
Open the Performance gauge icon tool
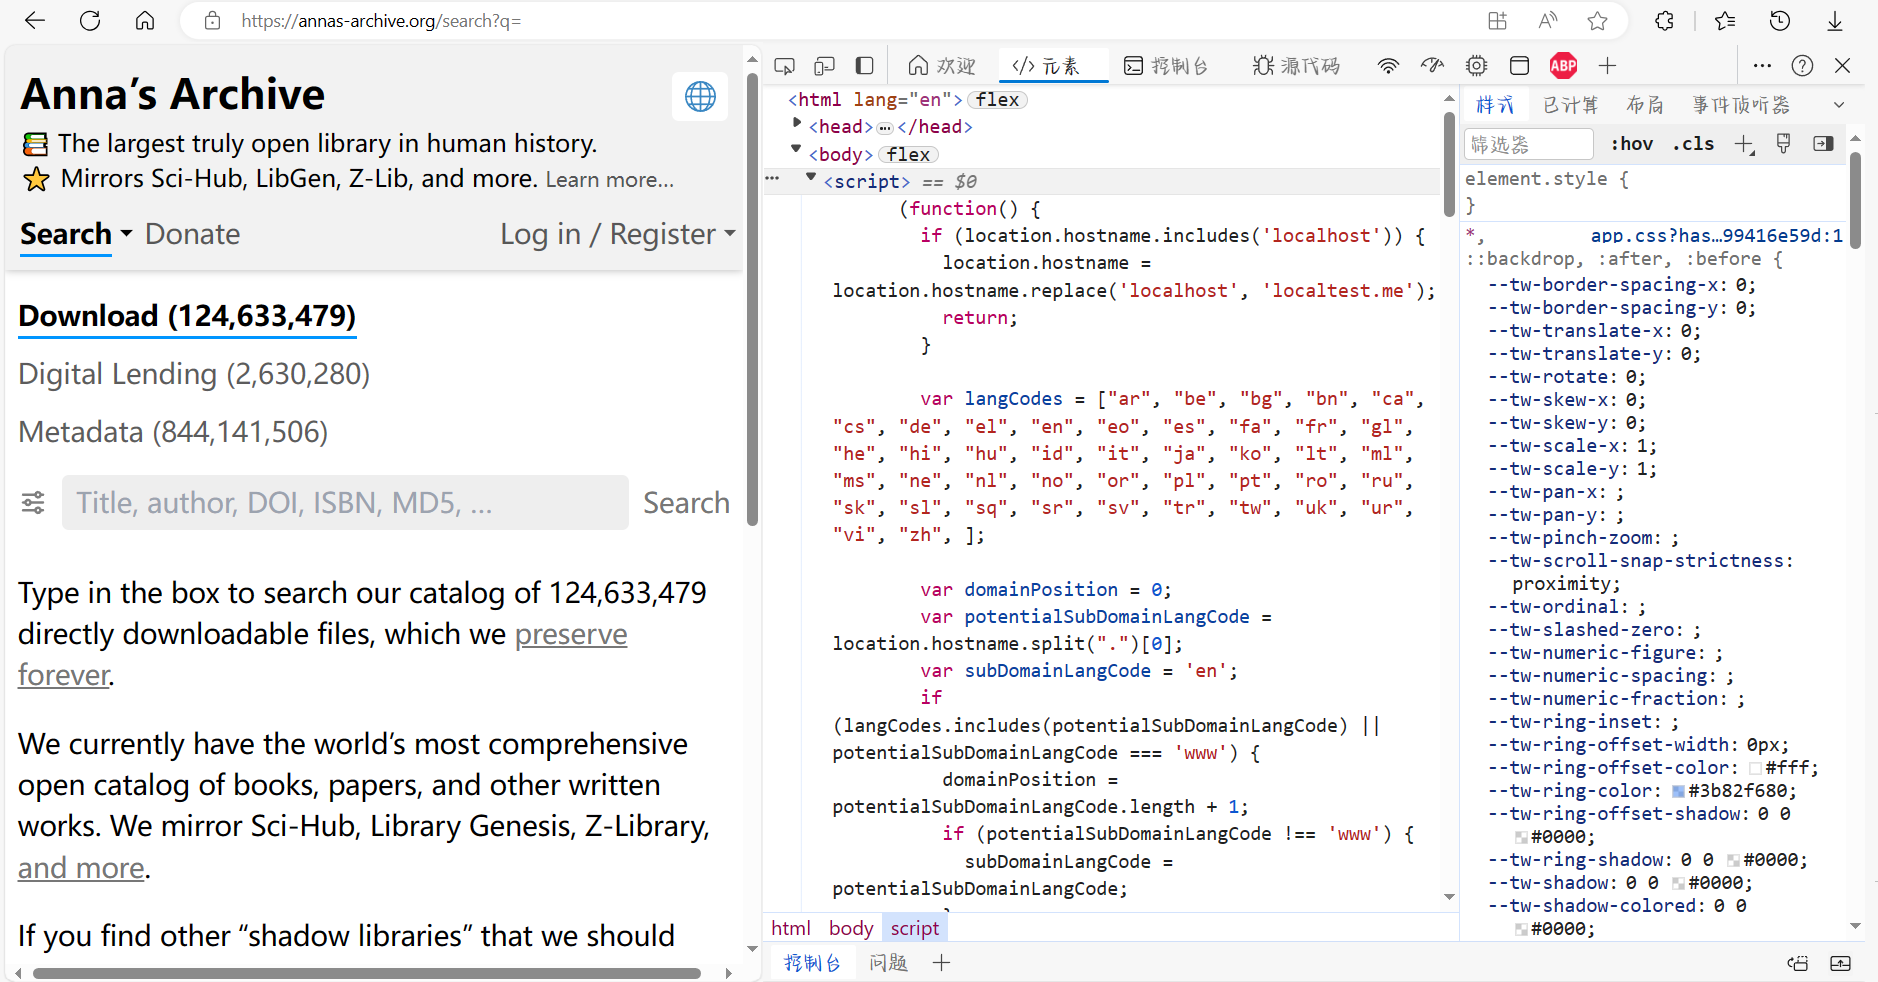(1433, 66)
